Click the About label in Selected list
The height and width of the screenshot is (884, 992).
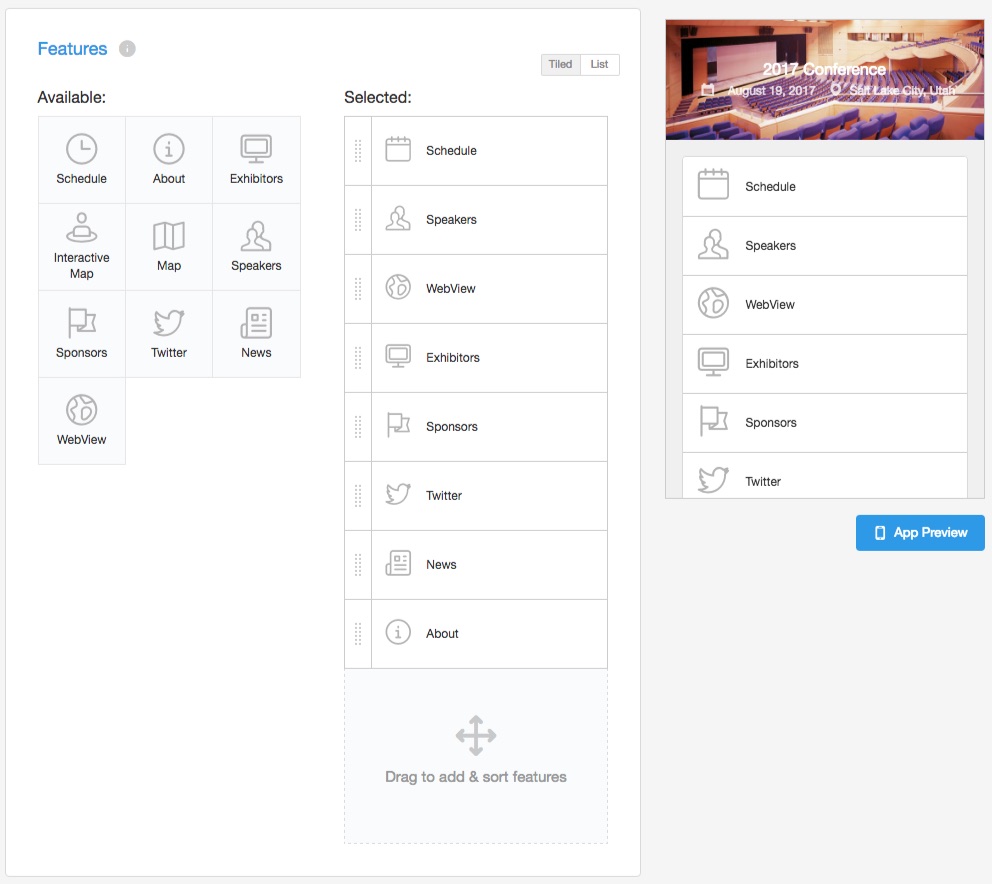[442, 633]
